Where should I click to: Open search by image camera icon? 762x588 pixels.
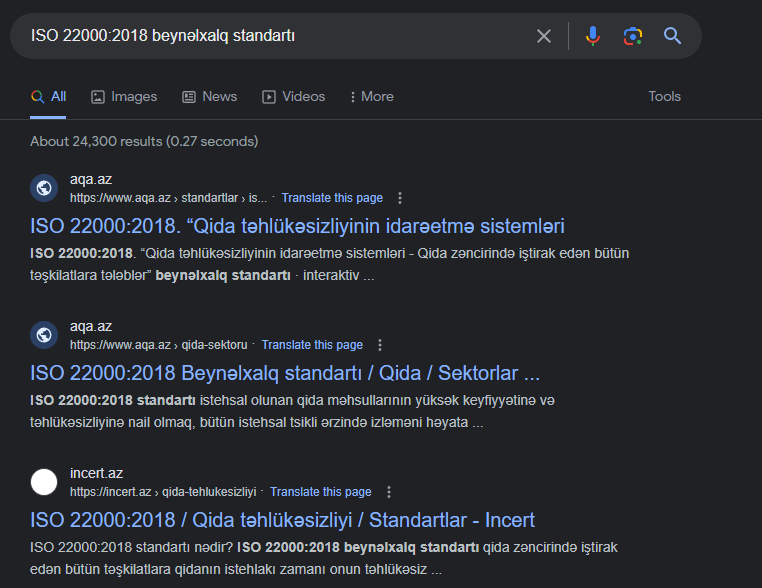(x=633, y=36)
